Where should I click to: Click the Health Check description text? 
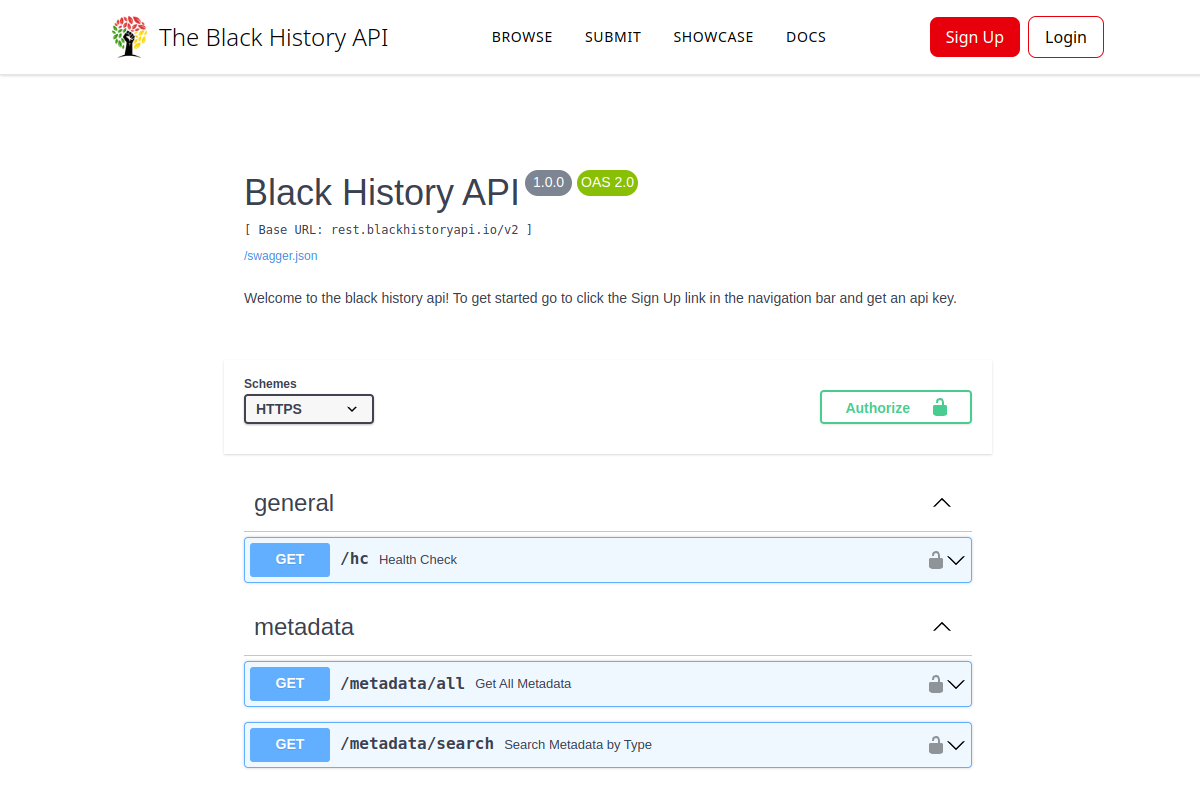pyautogui.click(x=418, y=560)
